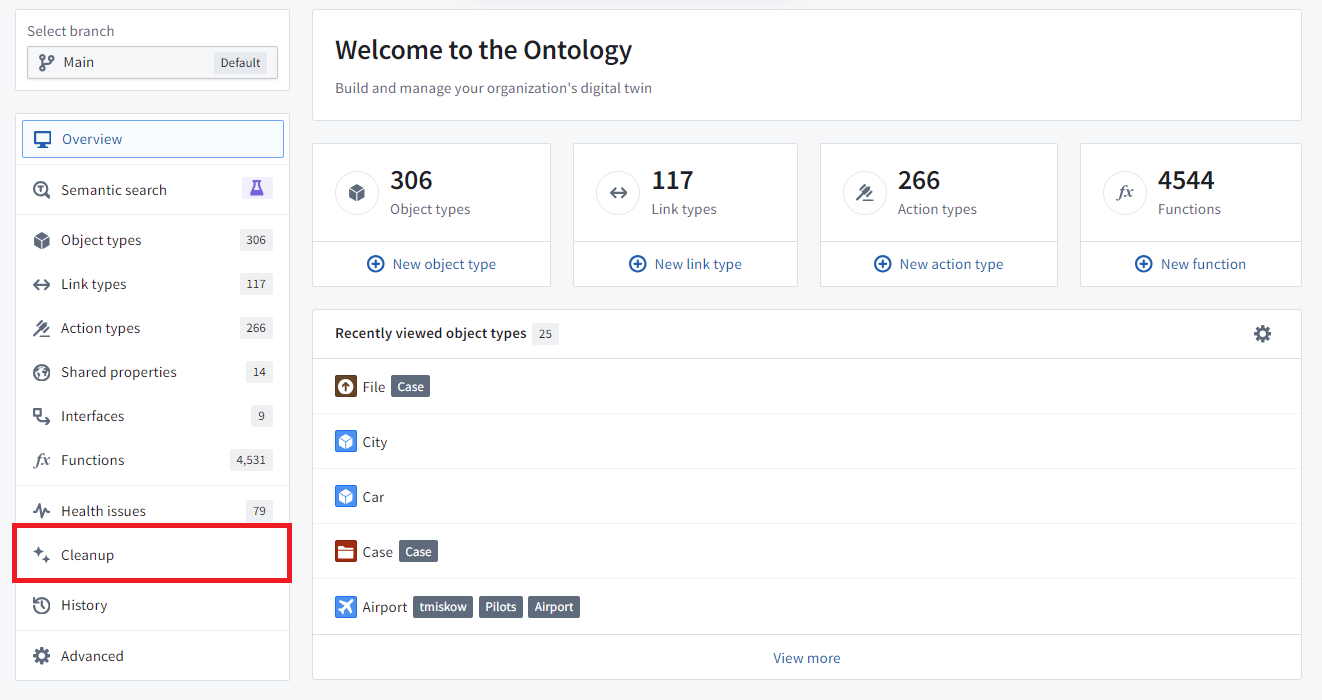Open Semantic search in sidebar
The image size is (1322, 700).
[153, 189]
